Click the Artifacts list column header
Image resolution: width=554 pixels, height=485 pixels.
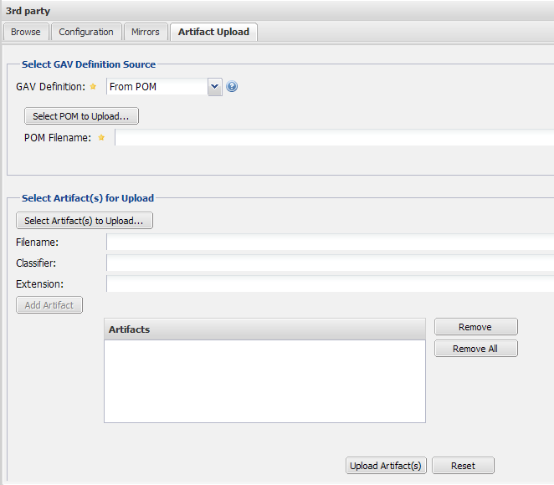(265, 329)
